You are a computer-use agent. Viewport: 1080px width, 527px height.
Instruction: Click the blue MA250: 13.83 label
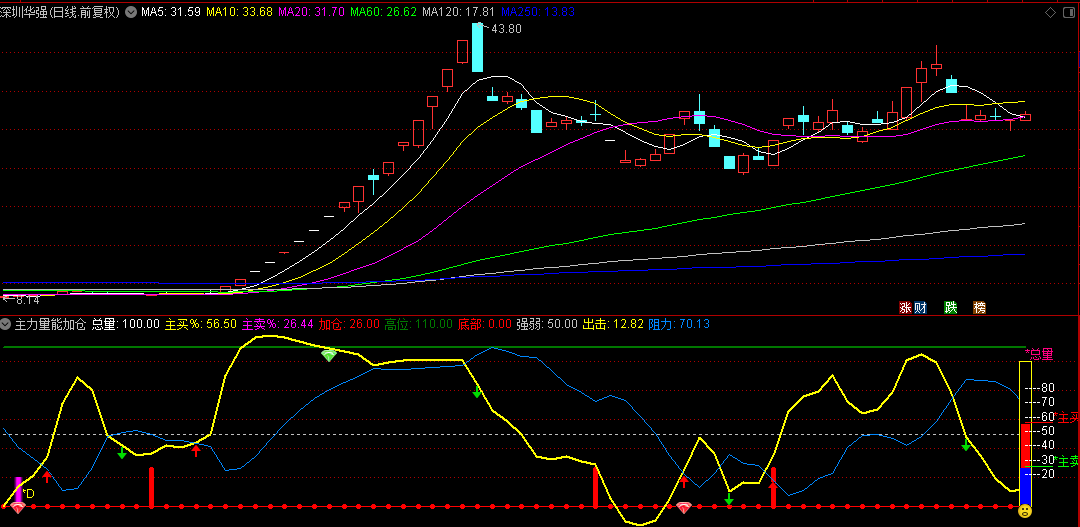(x=537, y=12)
